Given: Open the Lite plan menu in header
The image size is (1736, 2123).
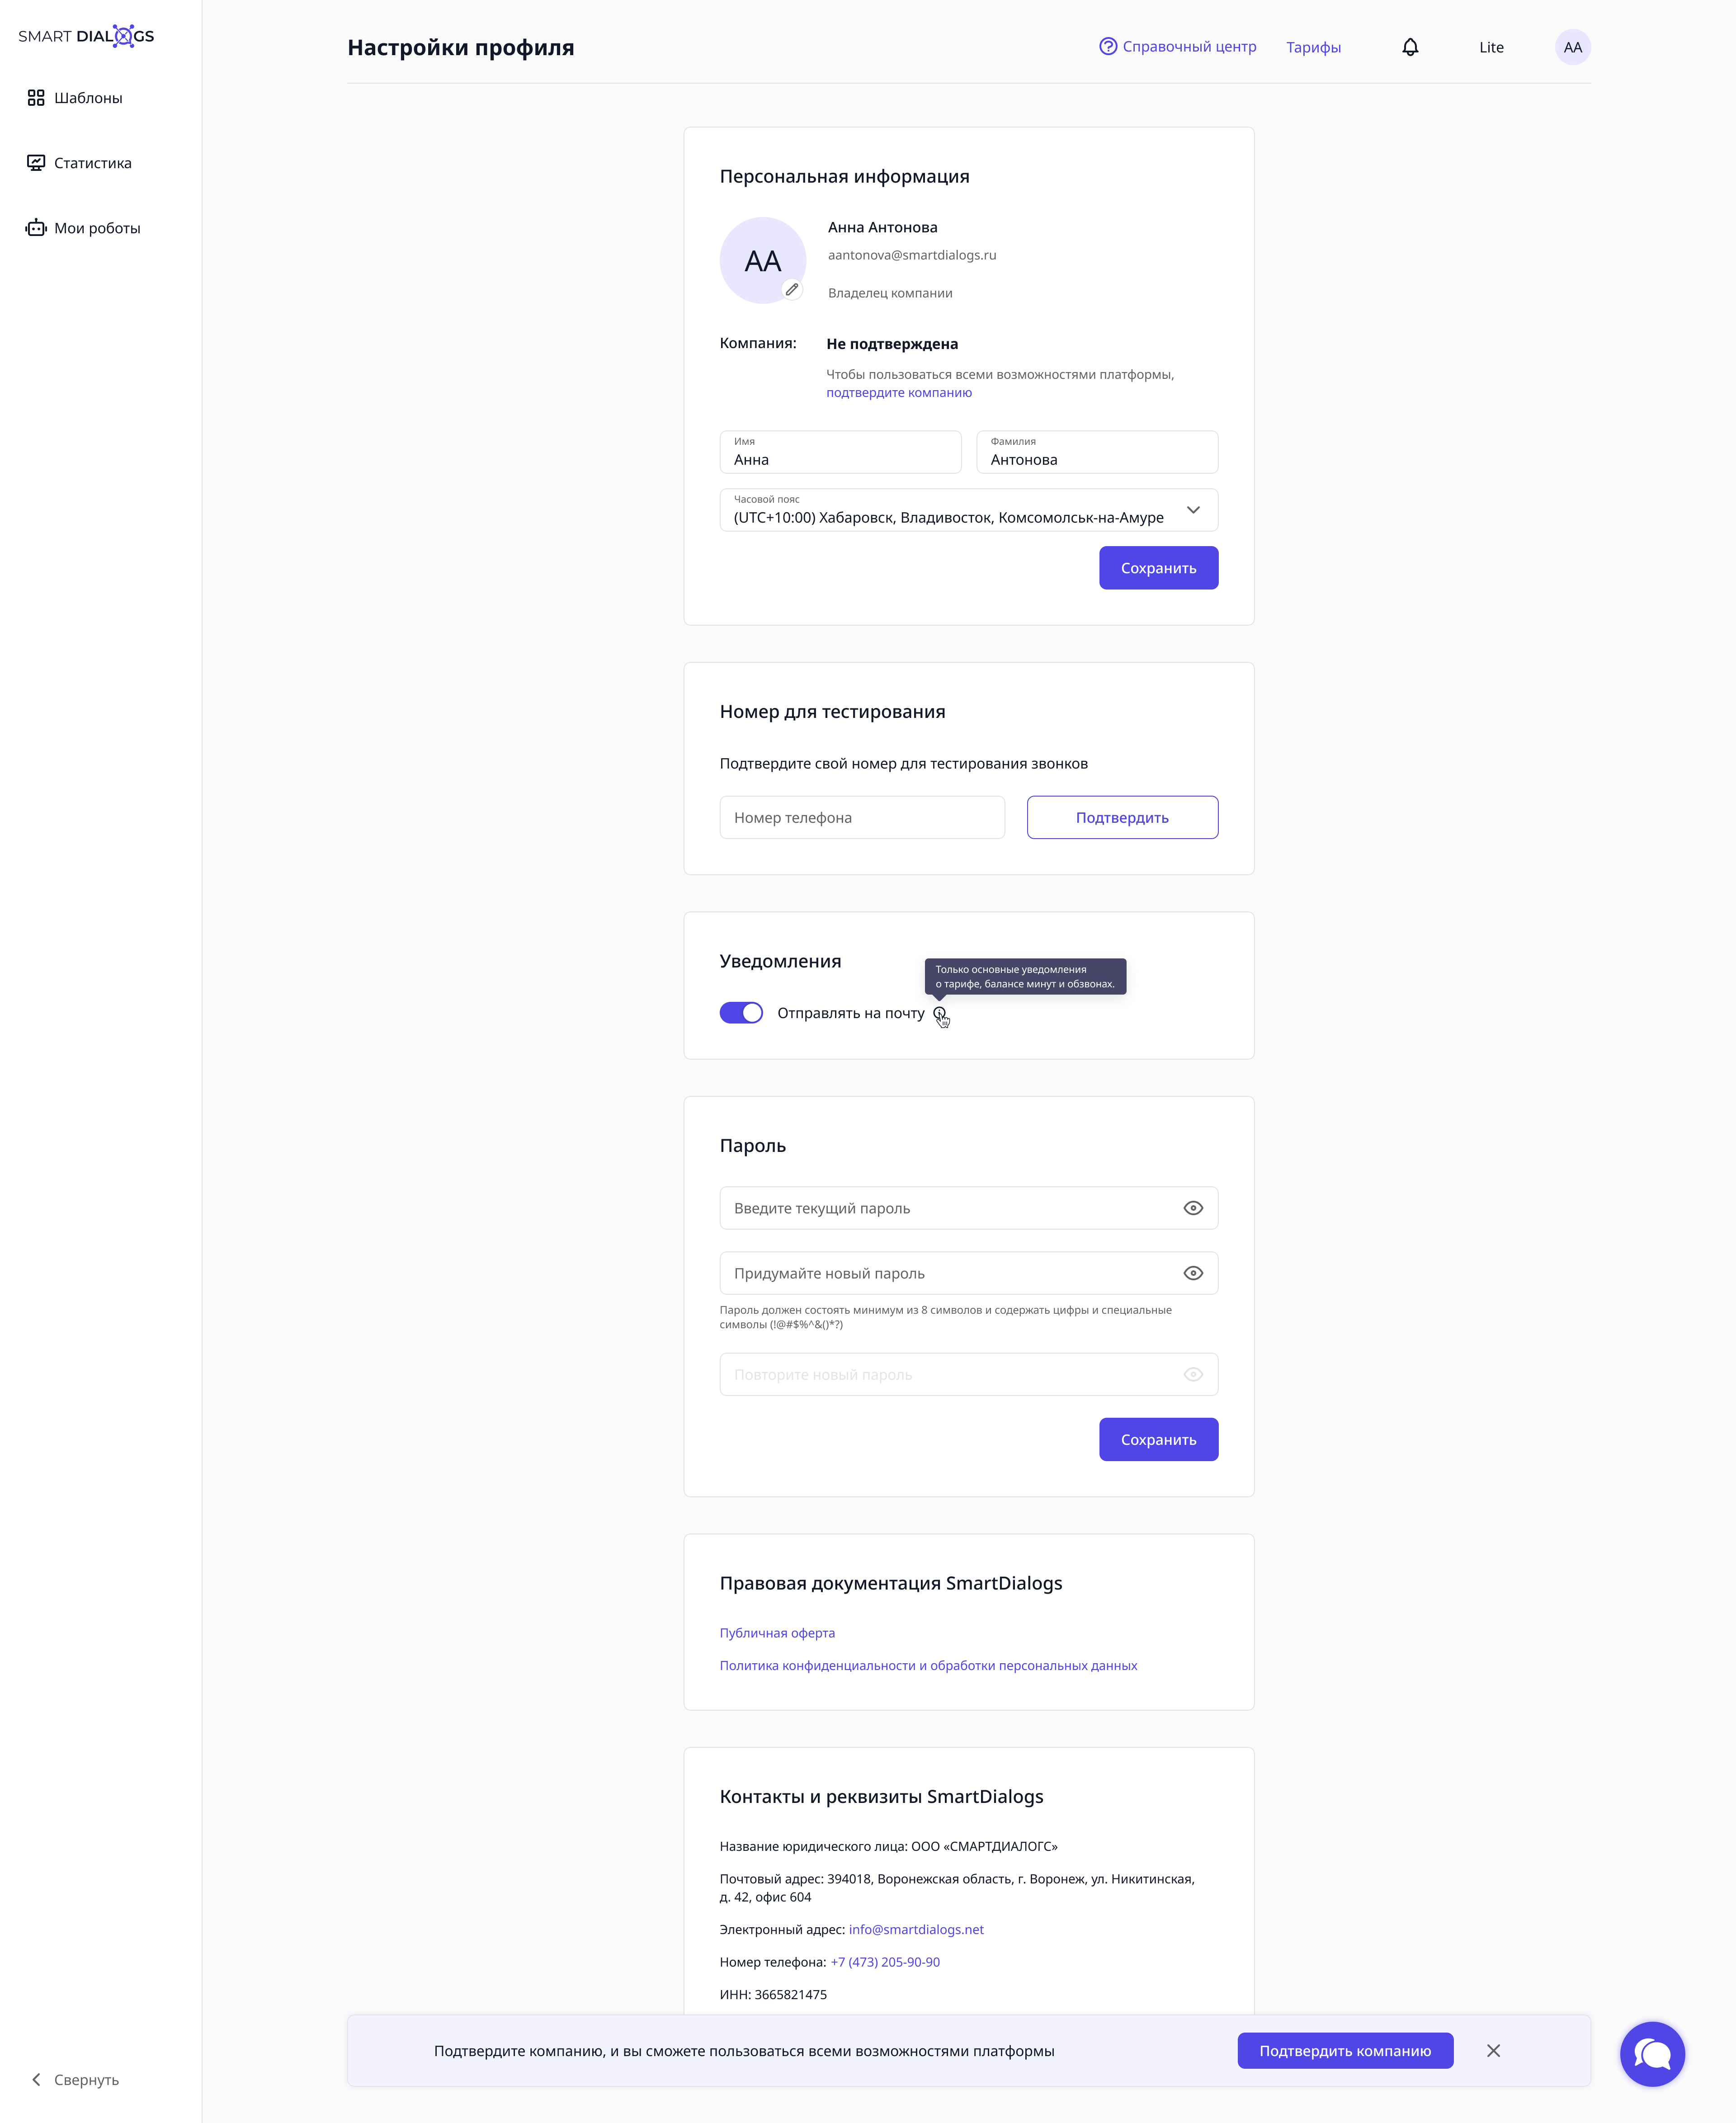Looking at the screenshot, I should tap(1491, 47).
